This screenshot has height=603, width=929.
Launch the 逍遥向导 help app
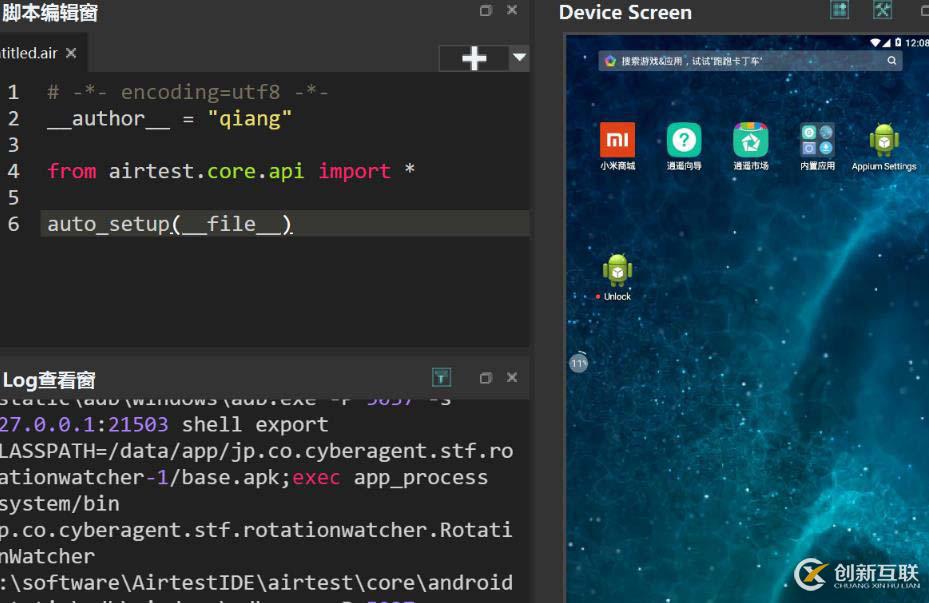coord(684,141)
